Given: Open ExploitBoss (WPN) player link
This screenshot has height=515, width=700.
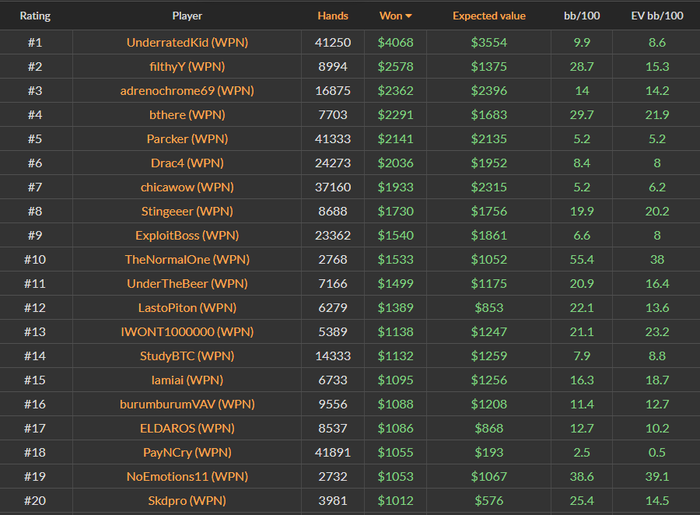Looking at the screenshot, I should click(x=187, y=235).
